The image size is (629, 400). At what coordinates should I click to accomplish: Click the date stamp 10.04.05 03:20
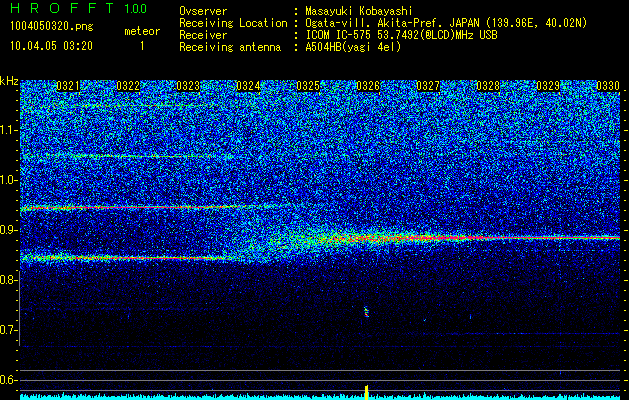pyautogui.click(x=51, y=46)
